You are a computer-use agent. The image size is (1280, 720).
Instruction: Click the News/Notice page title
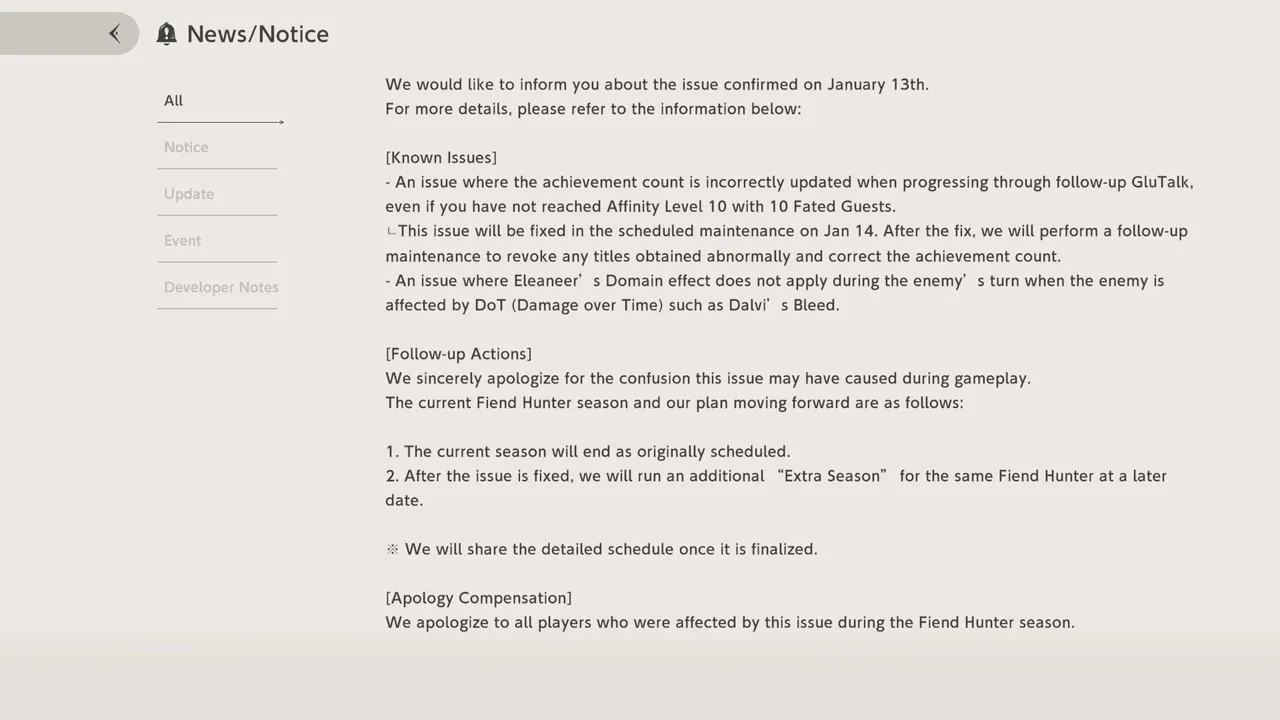coord(258,34)
